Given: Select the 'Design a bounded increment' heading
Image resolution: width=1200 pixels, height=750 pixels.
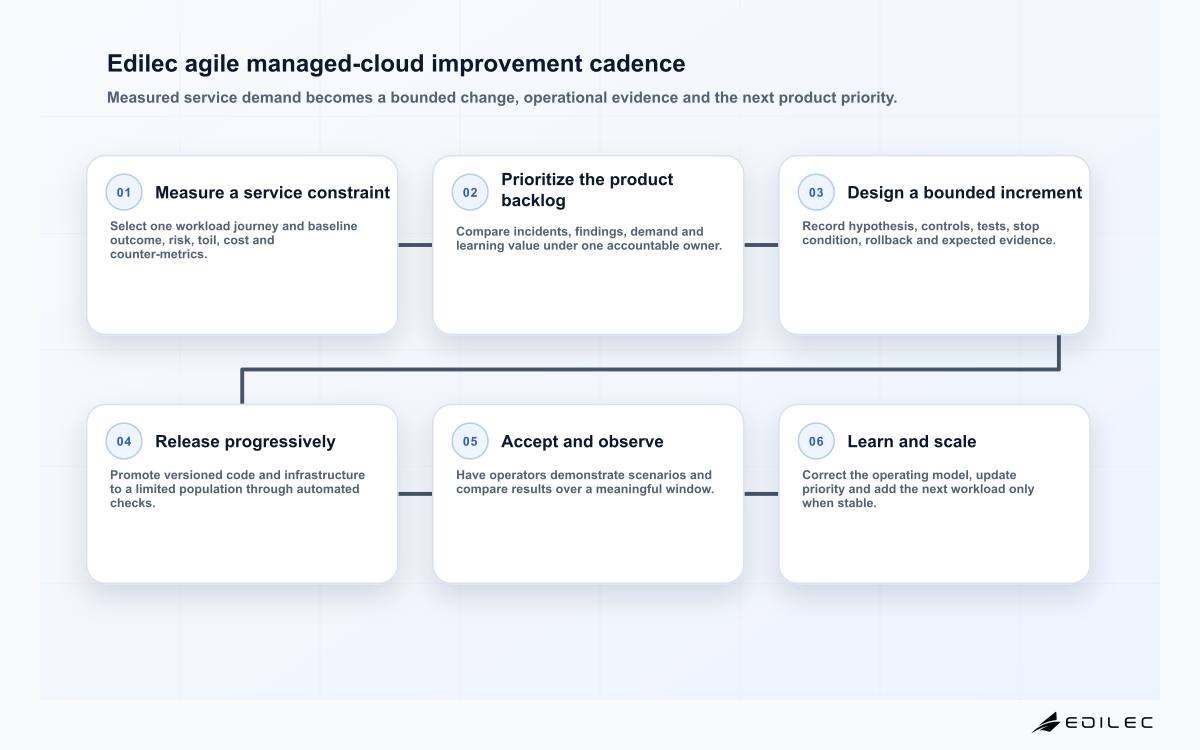Looking at the screenshot, I should 964,193.
